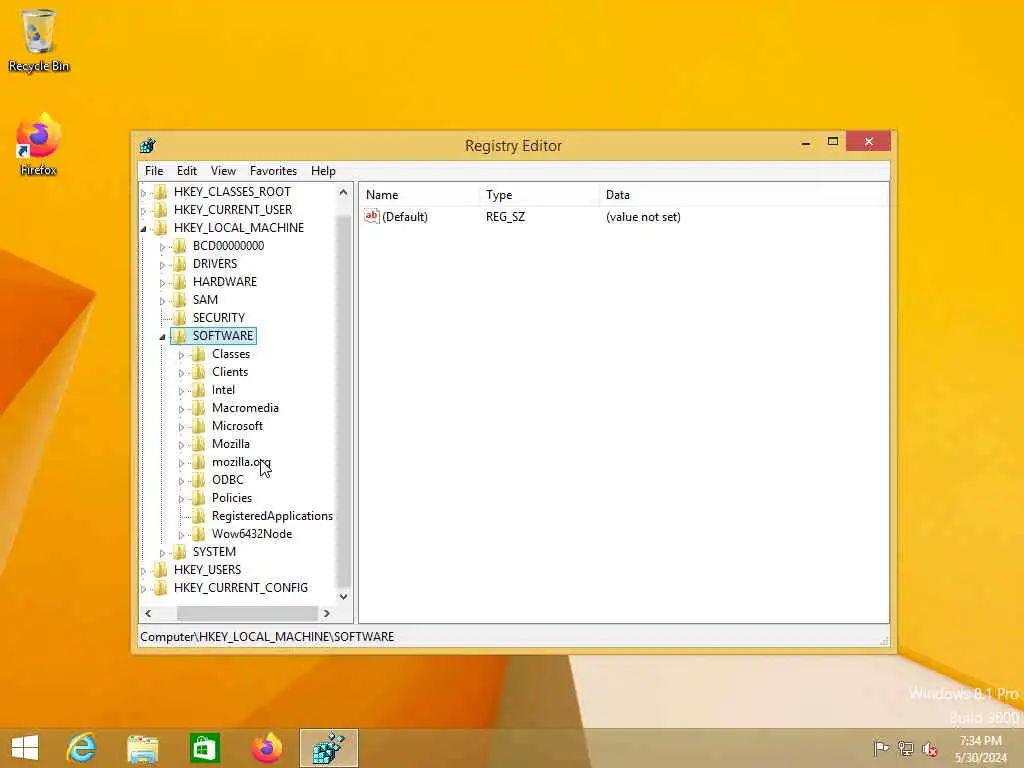The width and height of the screenshot is (1024, 768).
Task: Click tree horizontal scroll right arrow
Action: 327,613
